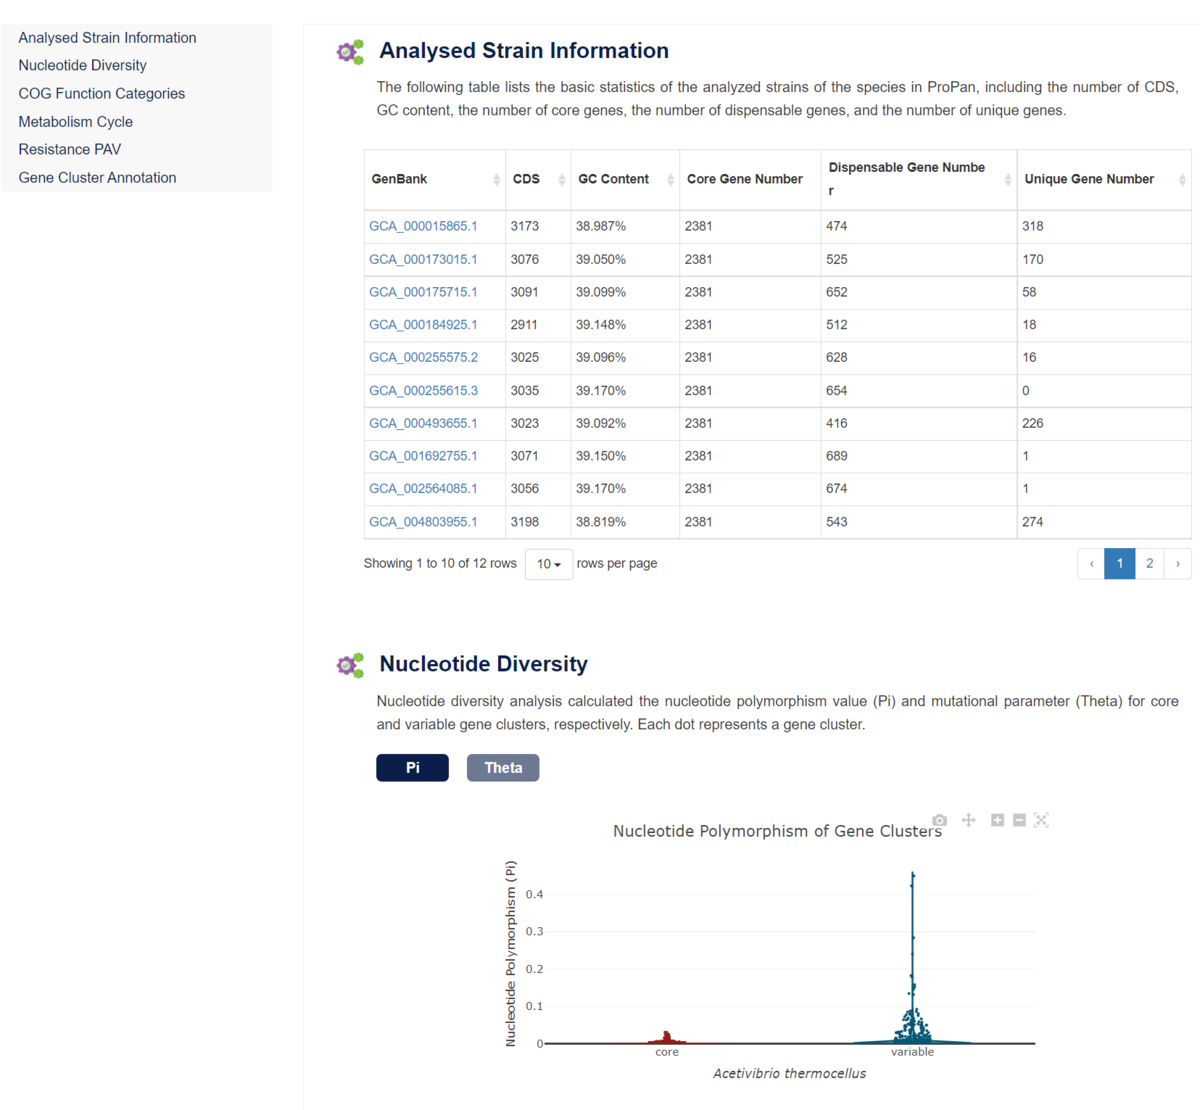Click Nucleotide Diversity heading
Image resolution: width=1200 pixels, height=1110 pixels.
[x=483, y=664]
